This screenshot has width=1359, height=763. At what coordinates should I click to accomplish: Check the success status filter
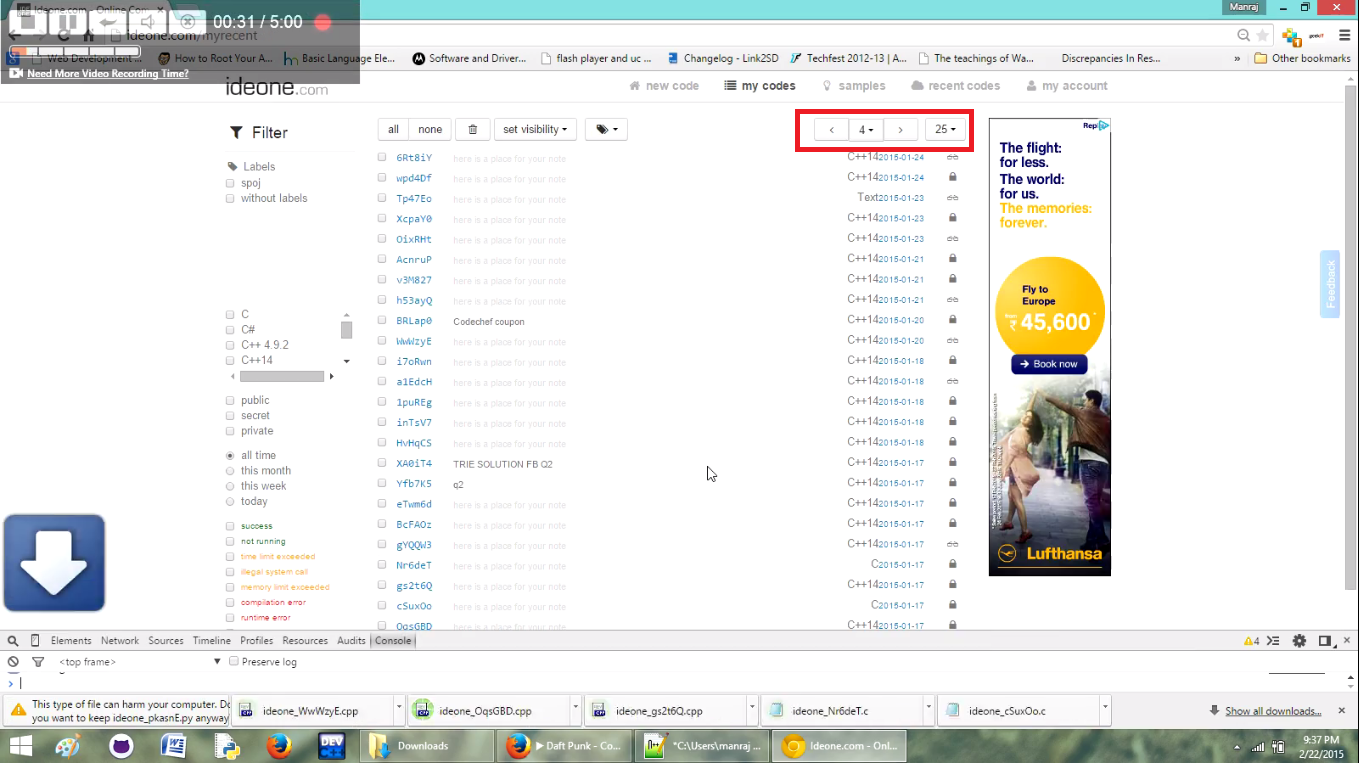[x=230, y=526]
